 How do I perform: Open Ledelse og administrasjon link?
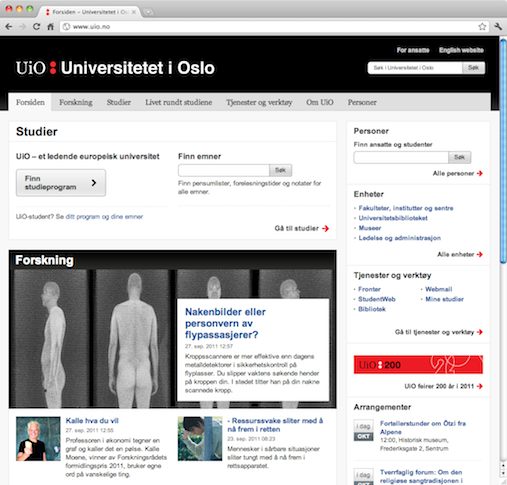pyautogui.click(x=399, y=238)
